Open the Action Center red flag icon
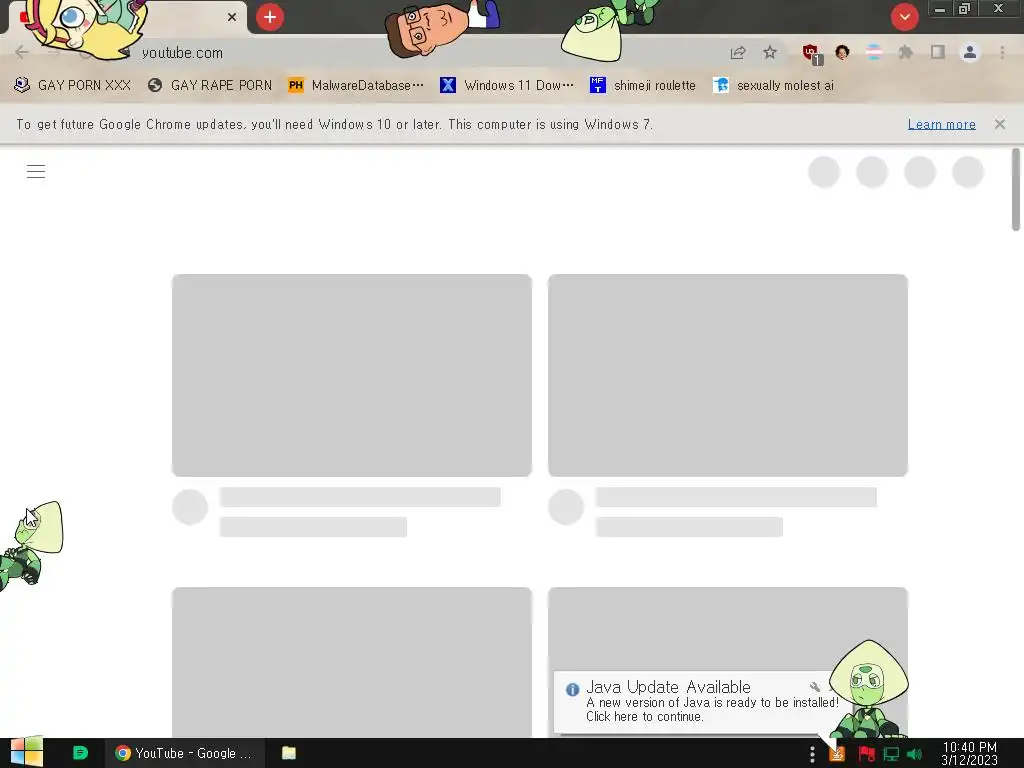This screenshot has width=1024, height=768. click(866, 754)
